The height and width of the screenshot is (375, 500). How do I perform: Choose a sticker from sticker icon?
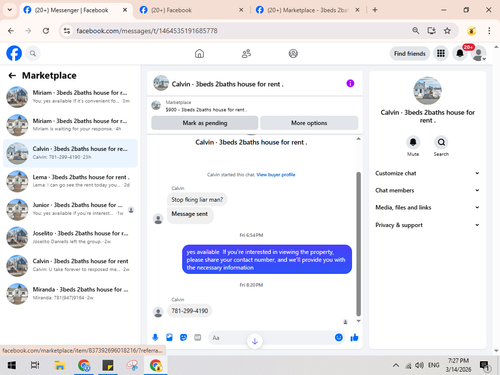[x=183, y=337]
